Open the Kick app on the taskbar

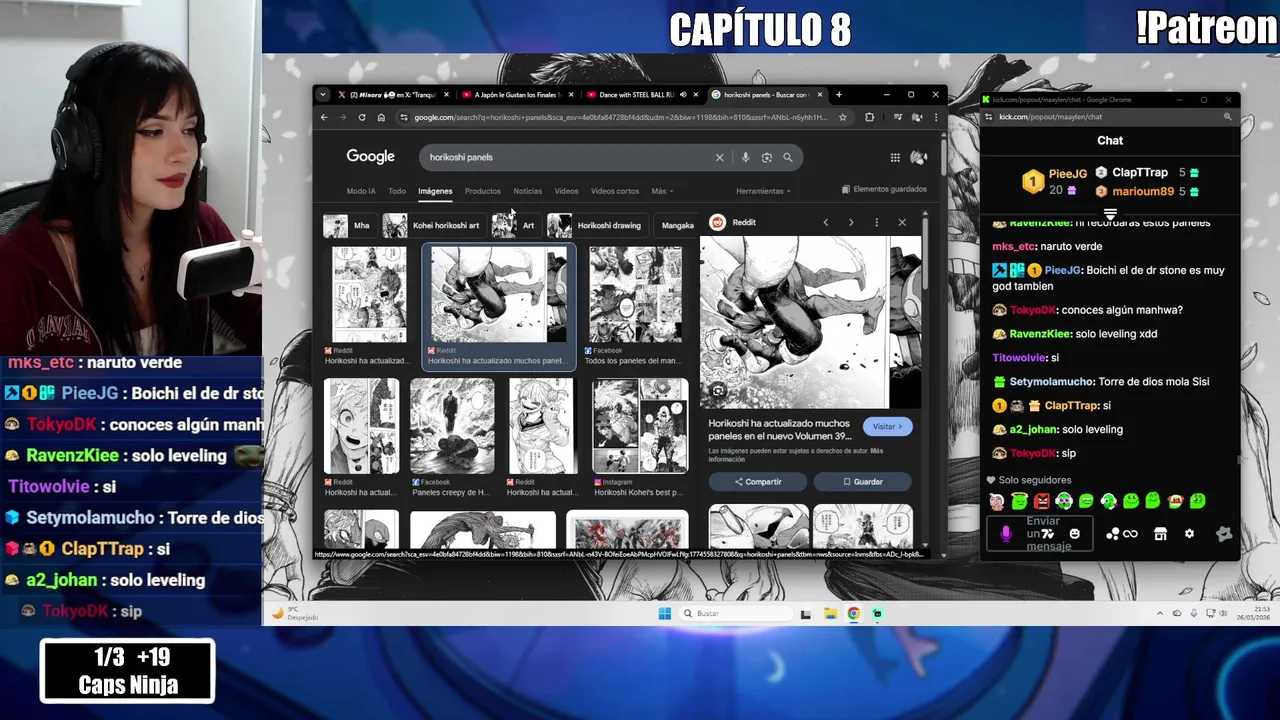(877, 614)
